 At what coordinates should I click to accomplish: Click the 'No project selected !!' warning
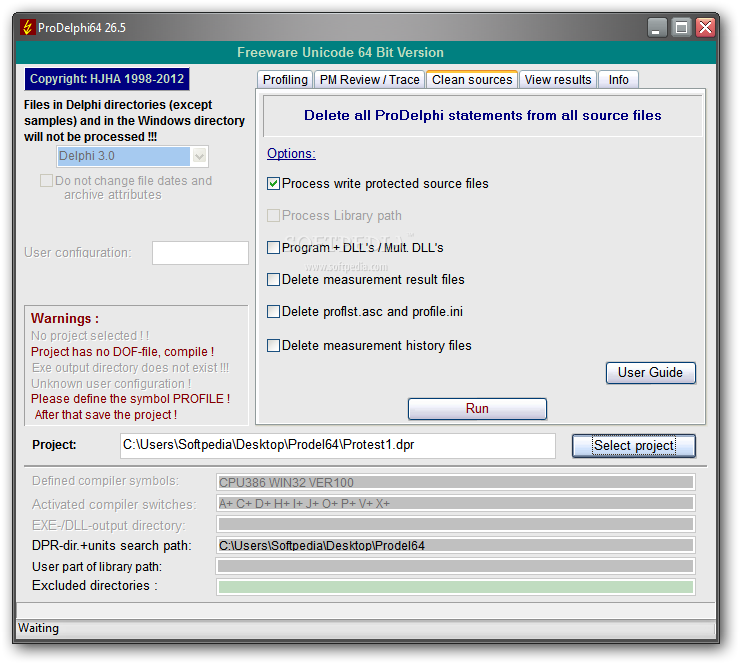pos(90,336)
